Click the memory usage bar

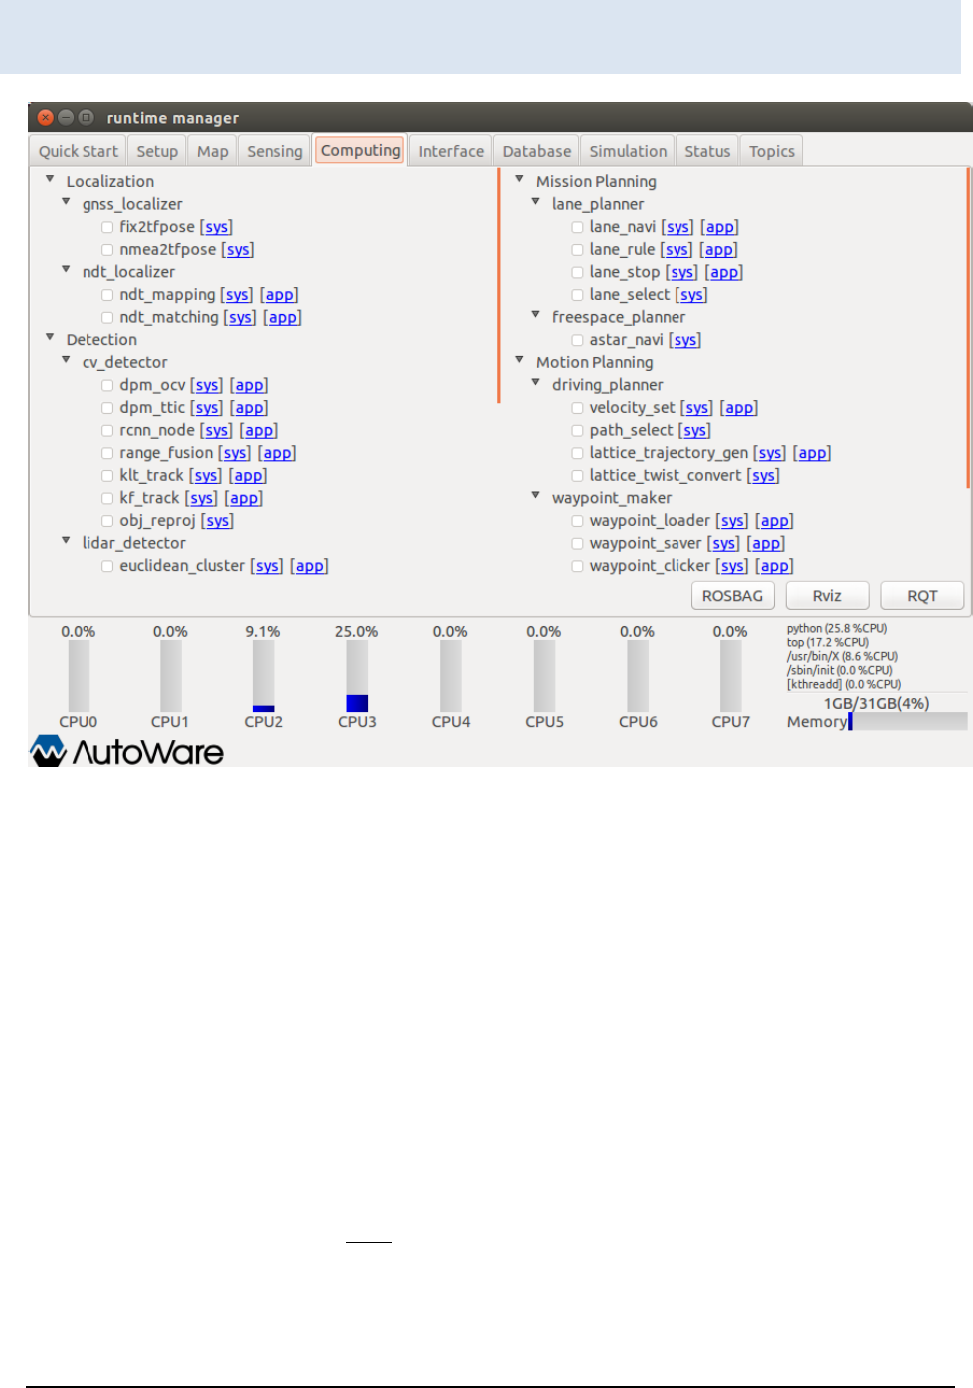point(910,720)
